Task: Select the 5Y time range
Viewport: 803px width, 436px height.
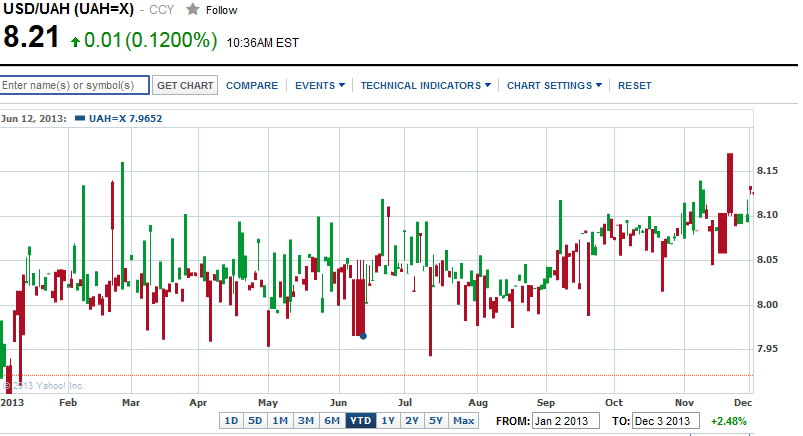Action: coord(436,421)
